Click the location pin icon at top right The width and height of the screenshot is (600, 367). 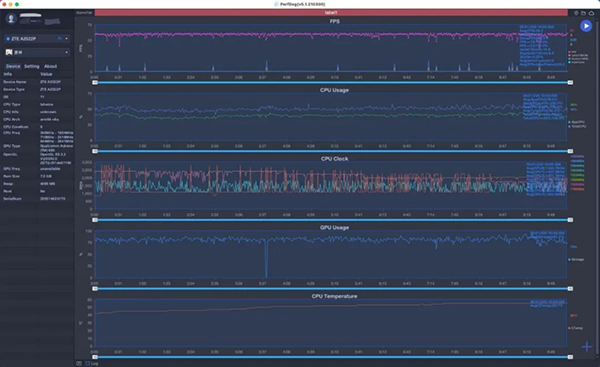click(x=576, y=13)
